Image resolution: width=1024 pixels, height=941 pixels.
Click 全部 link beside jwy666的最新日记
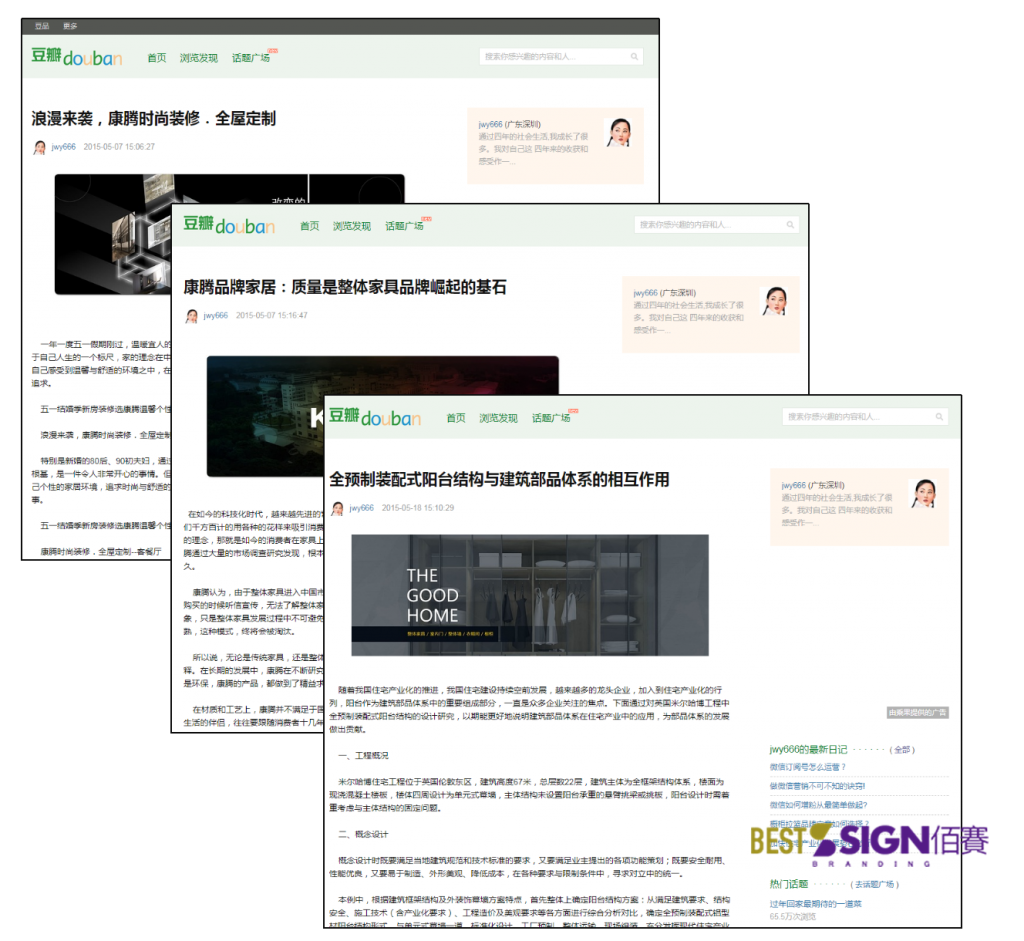point(902,750)
